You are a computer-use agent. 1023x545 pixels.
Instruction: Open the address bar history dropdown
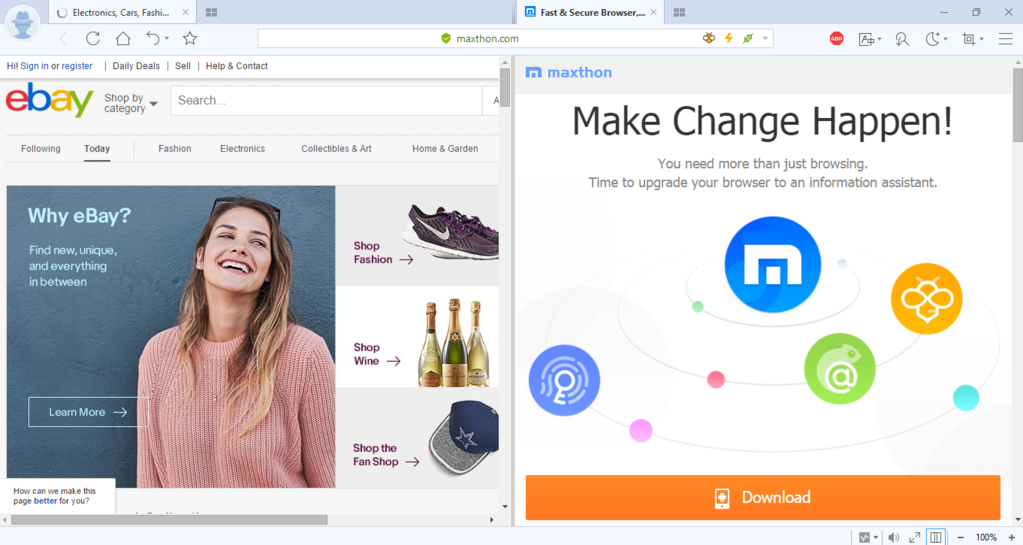pos(765,39)
